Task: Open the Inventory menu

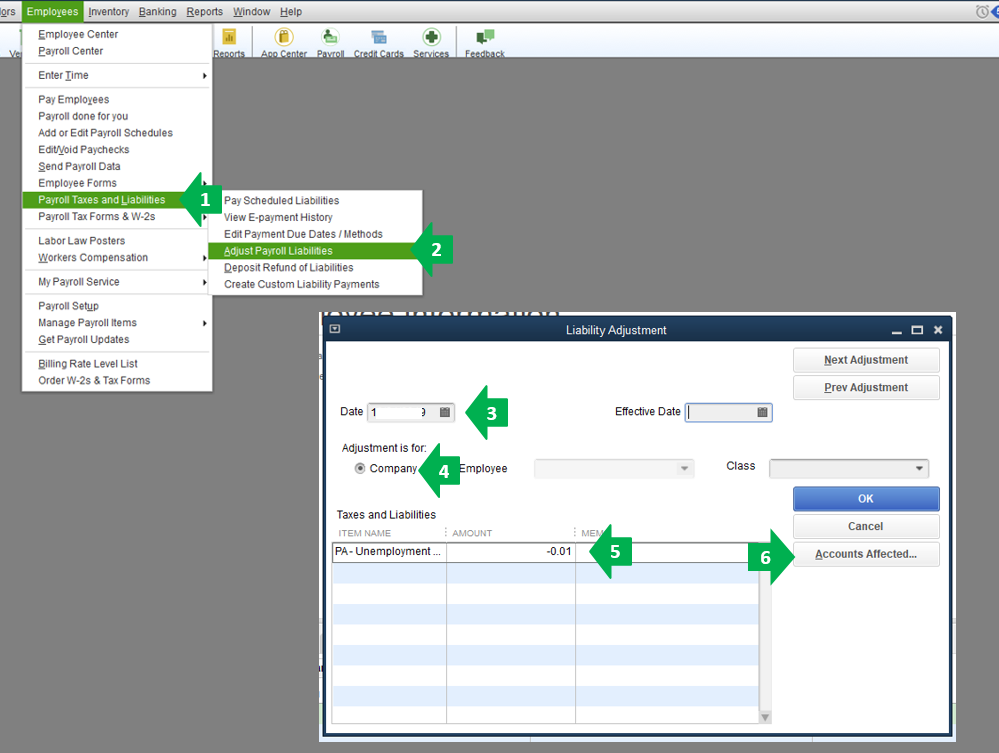Action: click(108, 11)
